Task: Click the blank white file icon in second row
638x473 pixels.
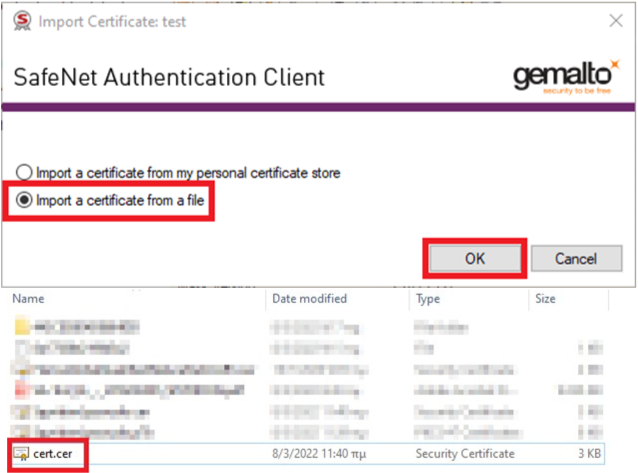Action: [x=22, y=346]
